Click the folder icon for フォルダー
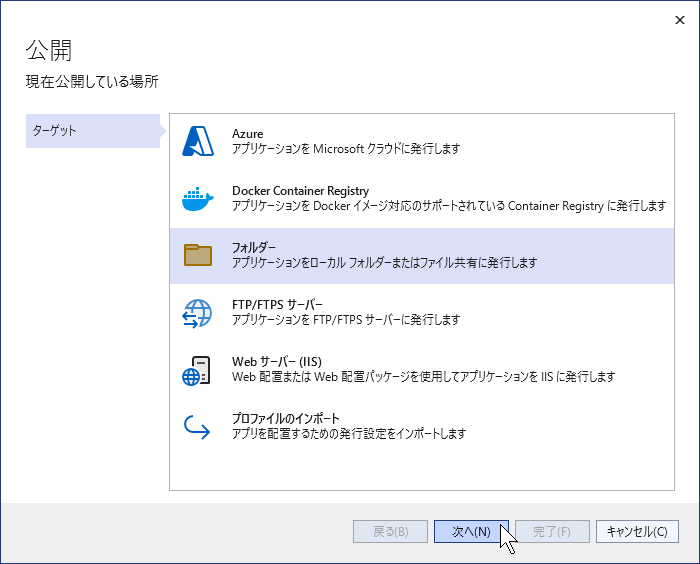Image resolution: width=700 pixels, height=564 pixels. [198, 255]
